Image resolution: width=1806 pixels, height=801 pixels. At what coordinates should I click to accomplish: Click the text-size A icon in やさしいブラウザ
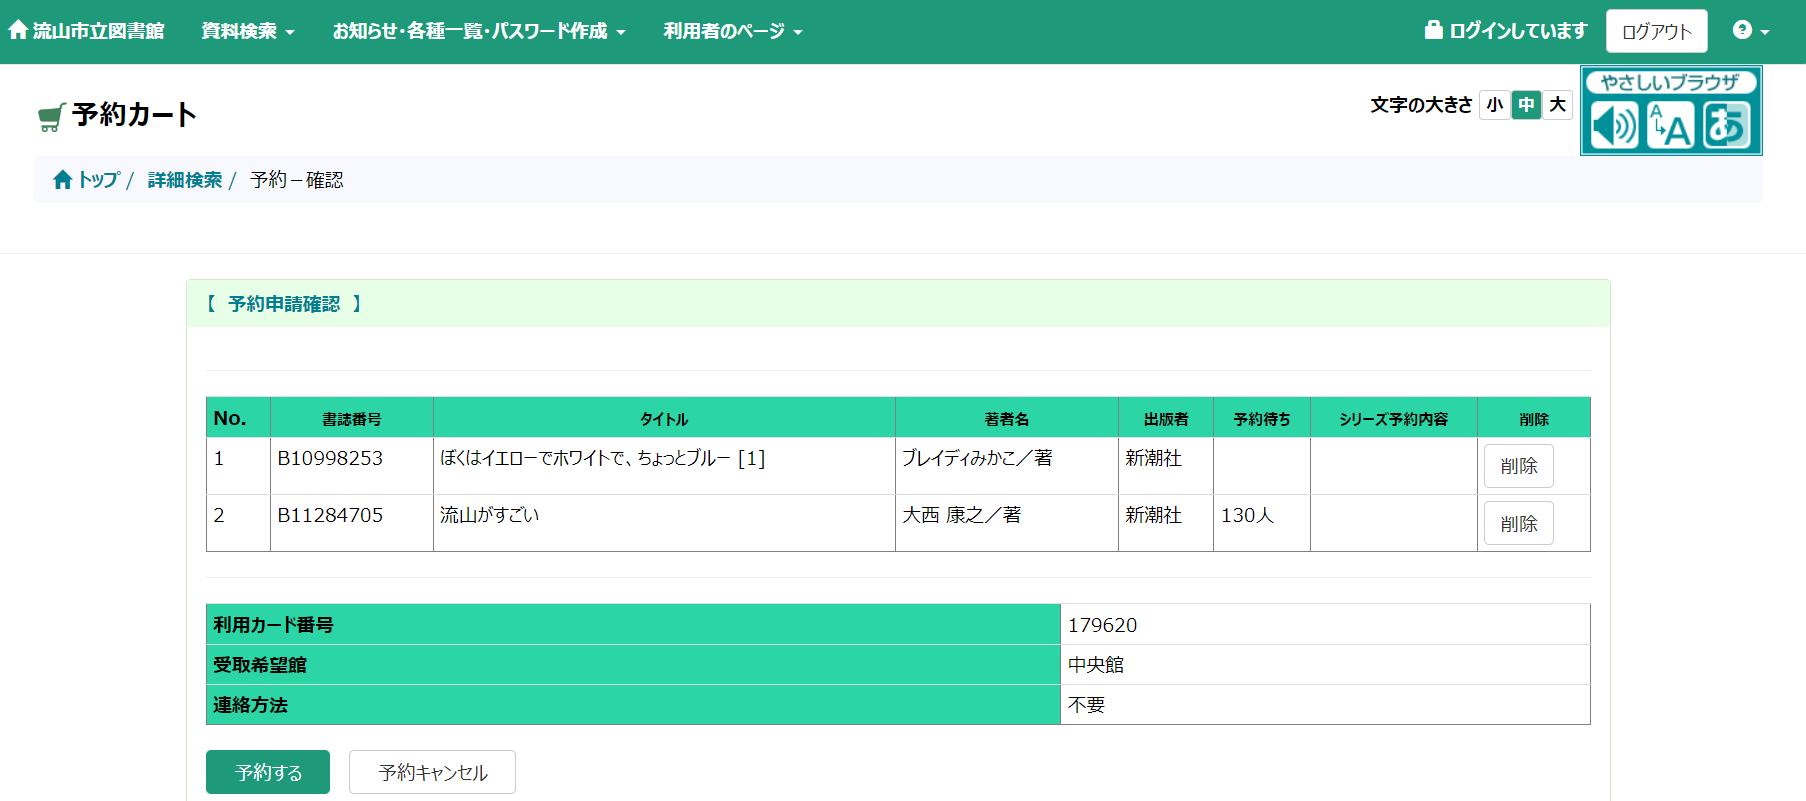click(x=1670, y=126)
